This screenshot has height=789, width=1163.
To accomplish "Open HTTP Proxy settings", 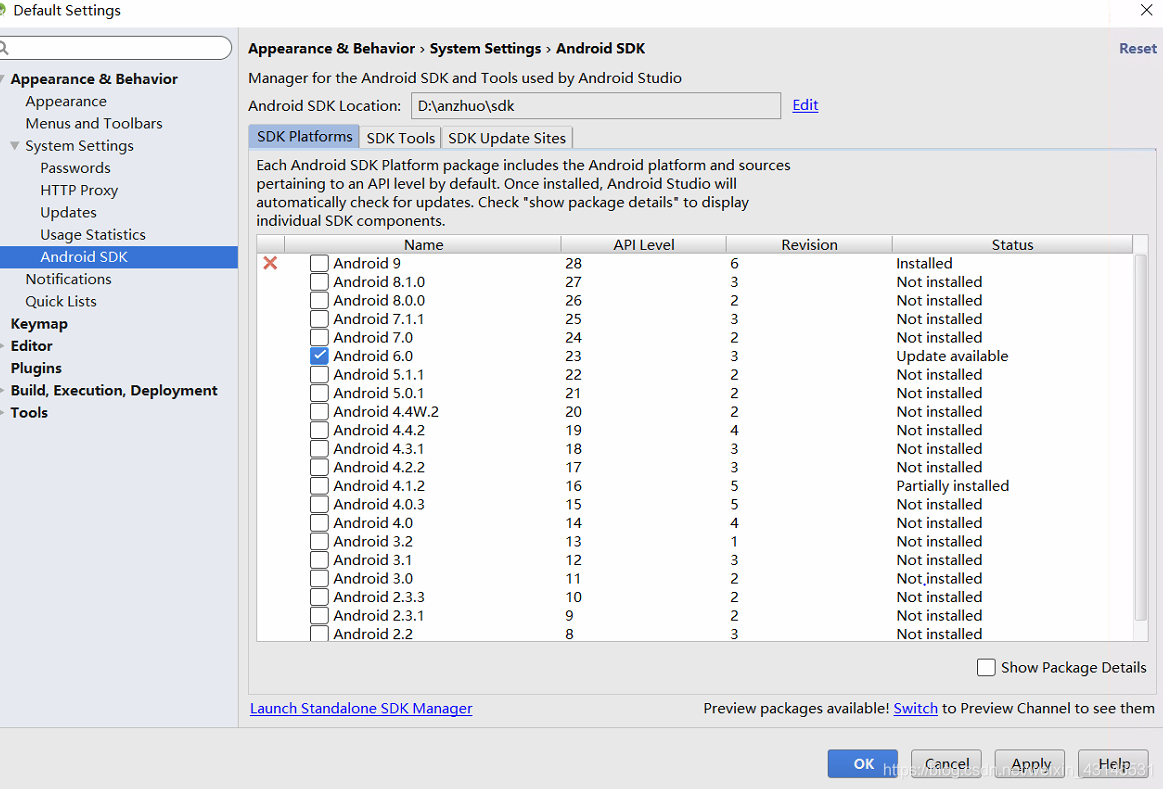I will 79,191.
